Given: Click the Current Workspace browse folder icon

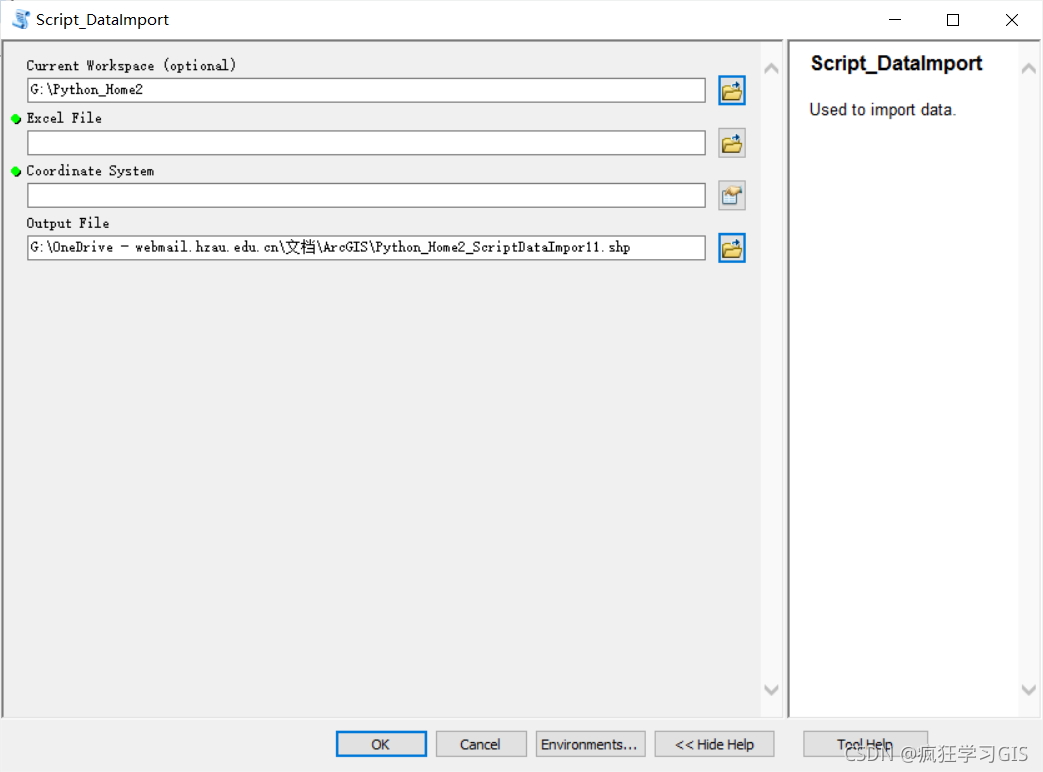Looking at the screenshot, I should pos(732,91).
